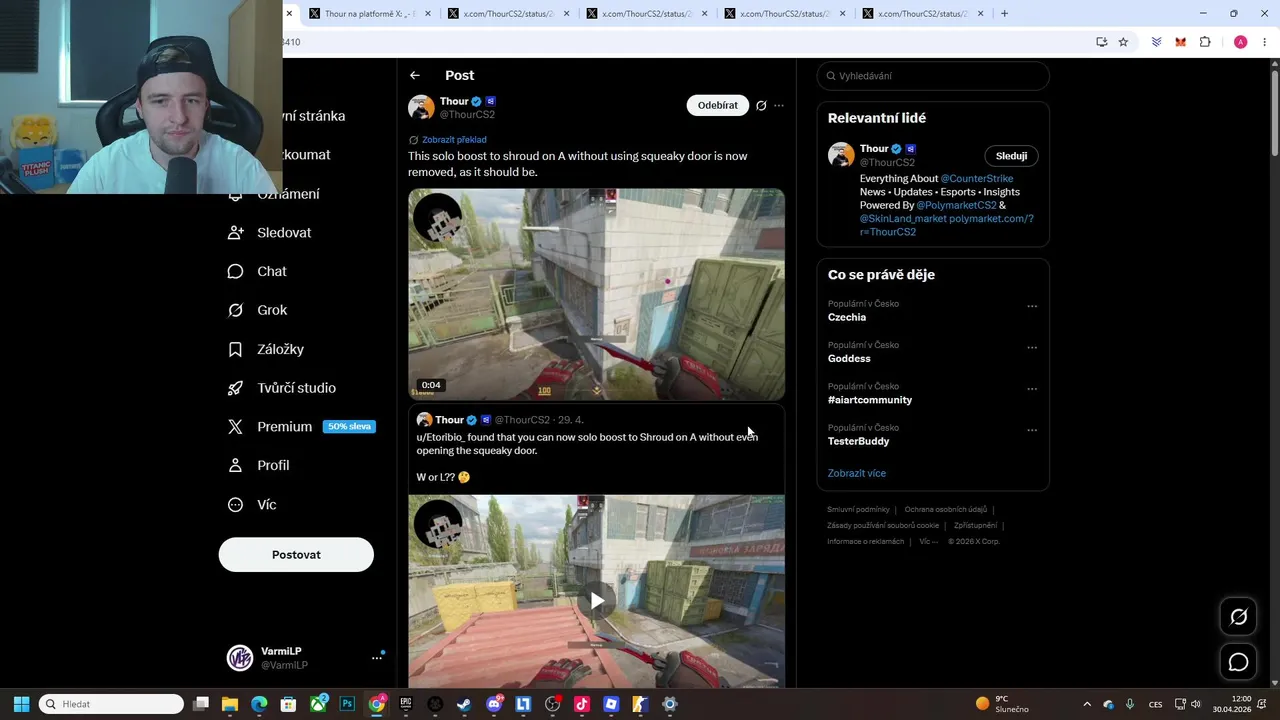Viewport: 1280px width, 720px height.
Task: Open the MetaMask fox extension
Action: tap(1181, 42)
